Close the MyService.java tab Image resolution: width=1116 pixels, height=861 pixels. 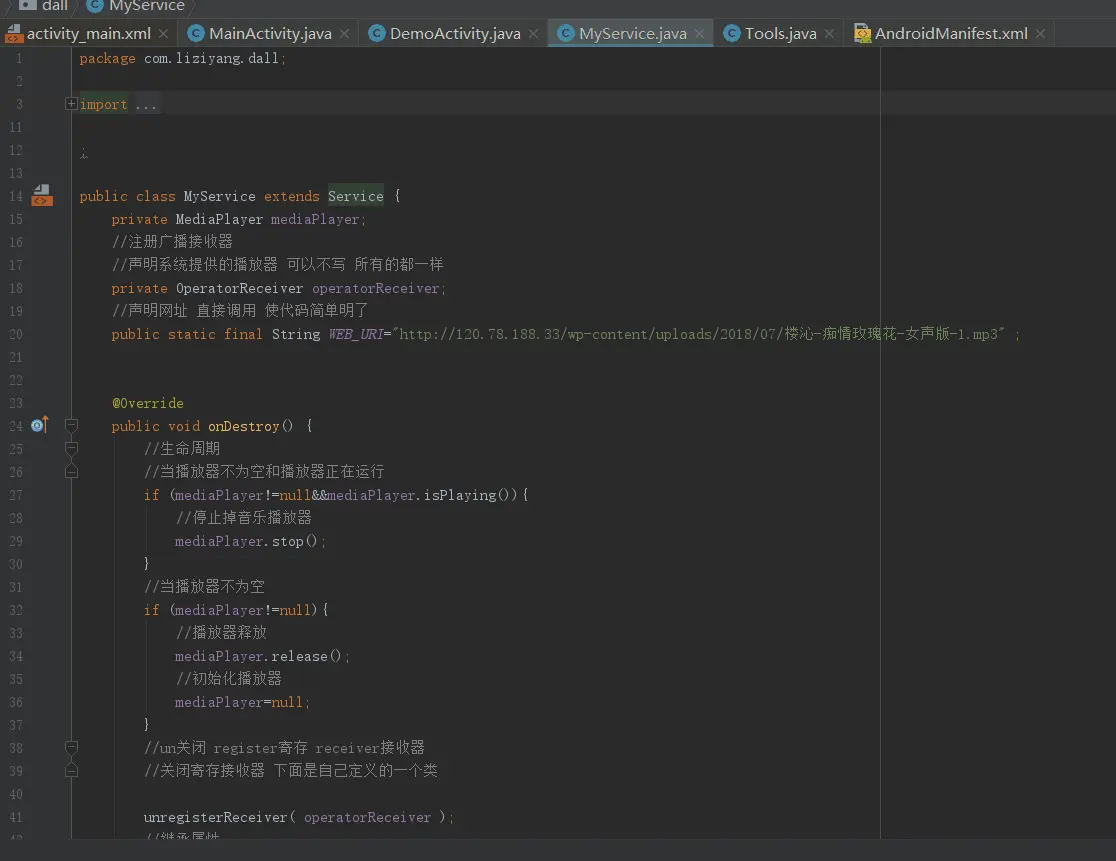pyautogui.click(x=700, y=33)
